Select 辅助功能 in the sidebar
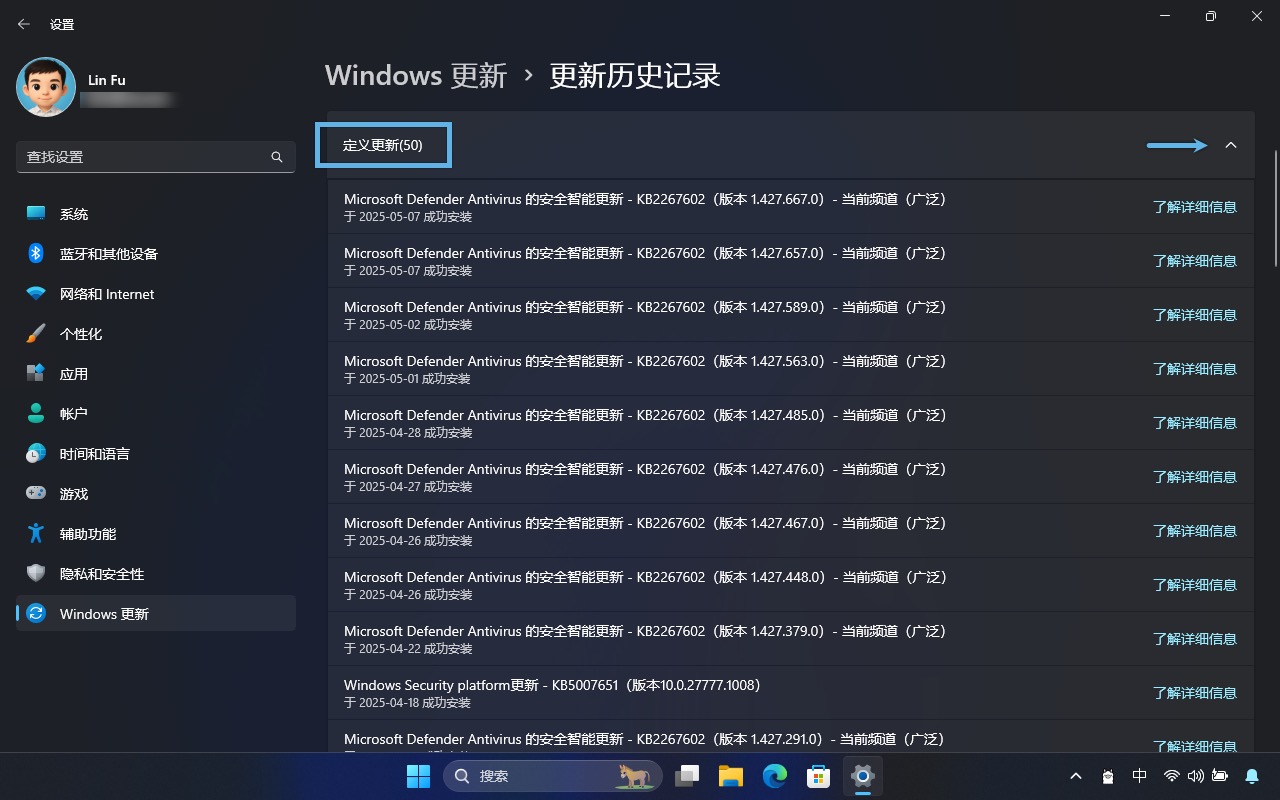1280x800 pixels. click(156, 534)
